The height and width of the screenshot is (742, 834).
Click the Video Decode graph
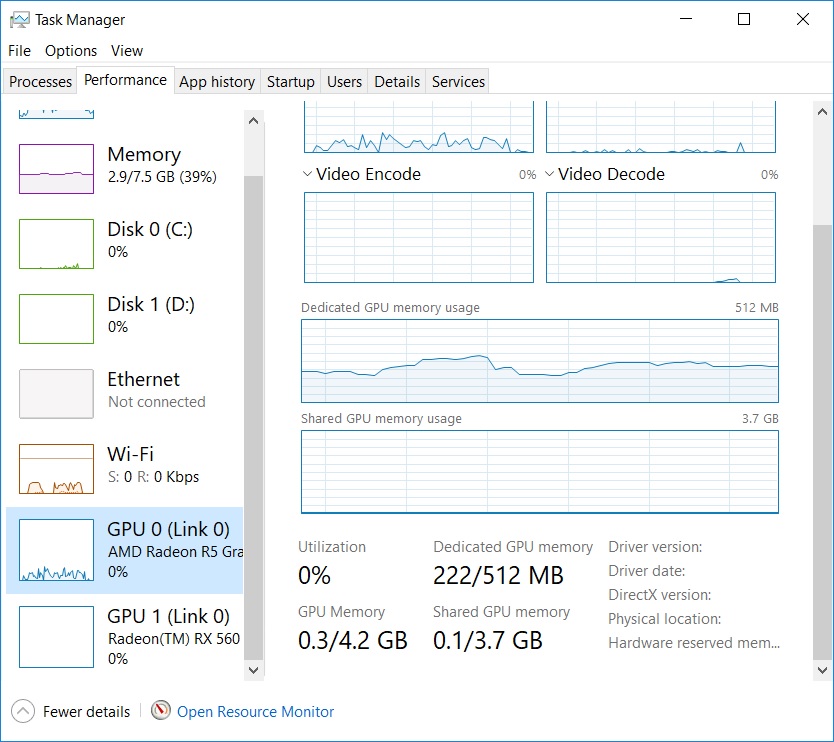tap(661, 237)
